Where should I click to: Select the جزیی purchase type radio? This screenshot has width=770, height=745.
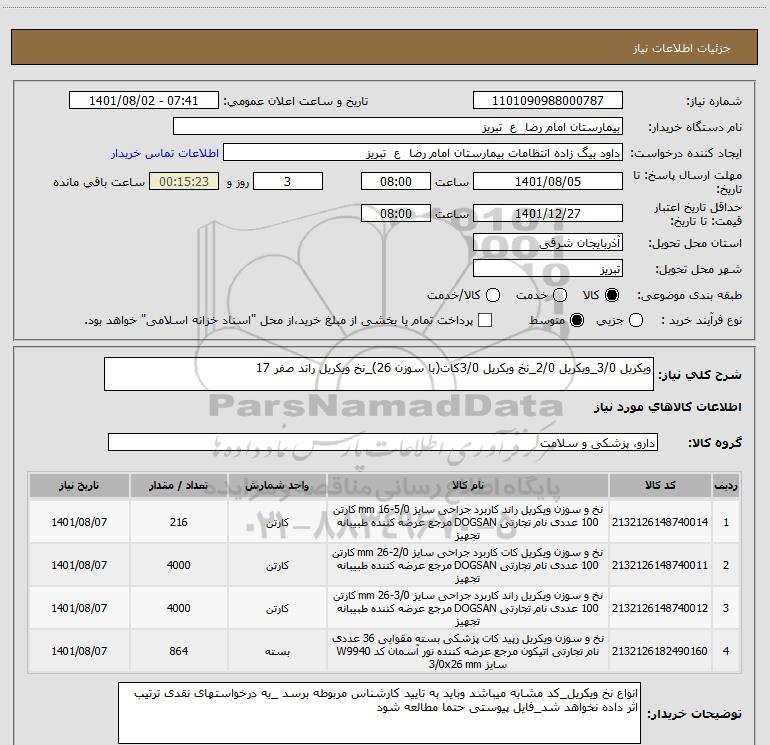pos(636,320)
